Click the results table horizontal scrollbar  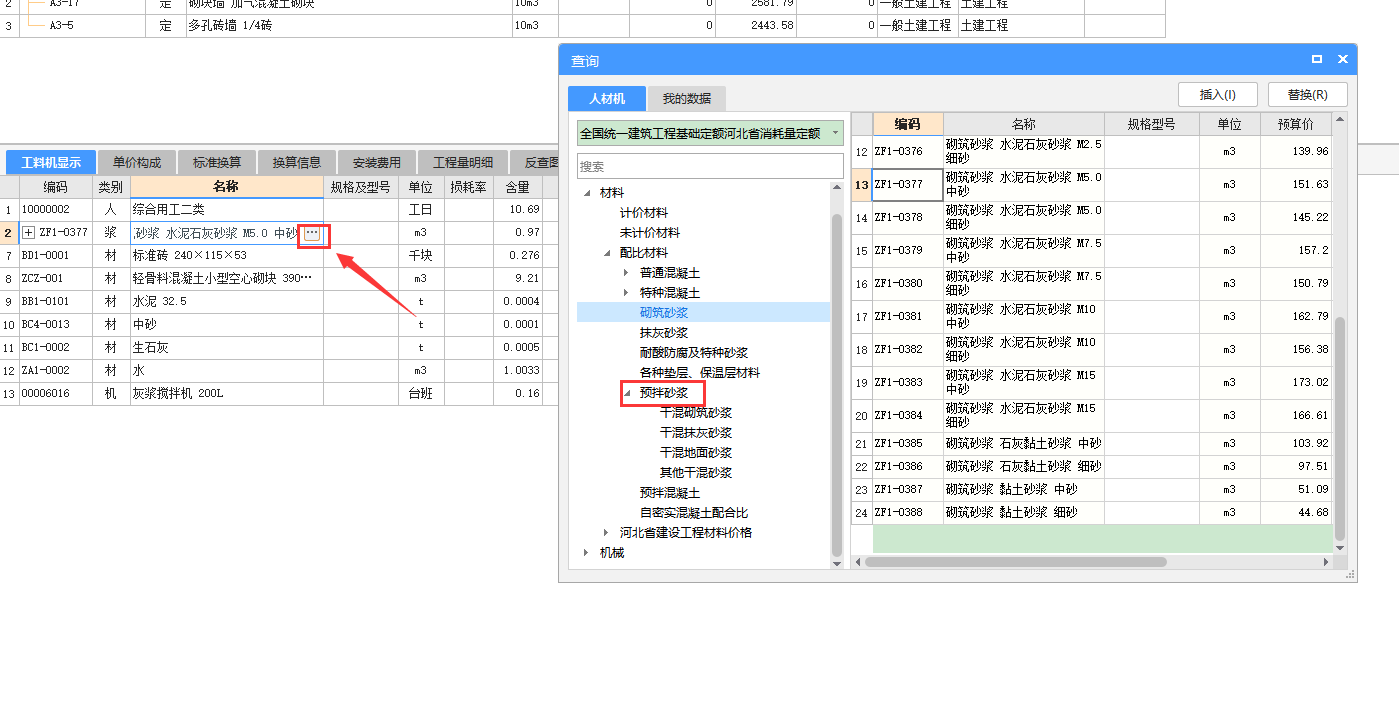1015,562
